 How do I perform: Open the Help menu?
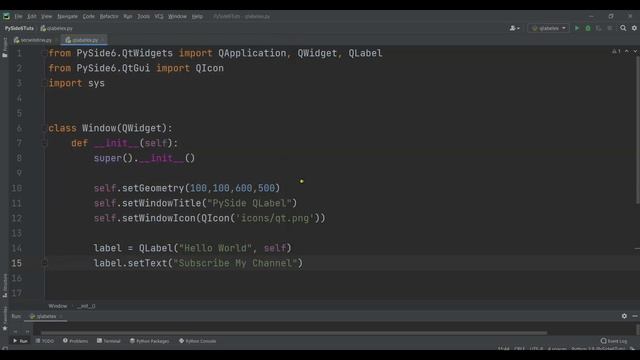pos(197,16)
